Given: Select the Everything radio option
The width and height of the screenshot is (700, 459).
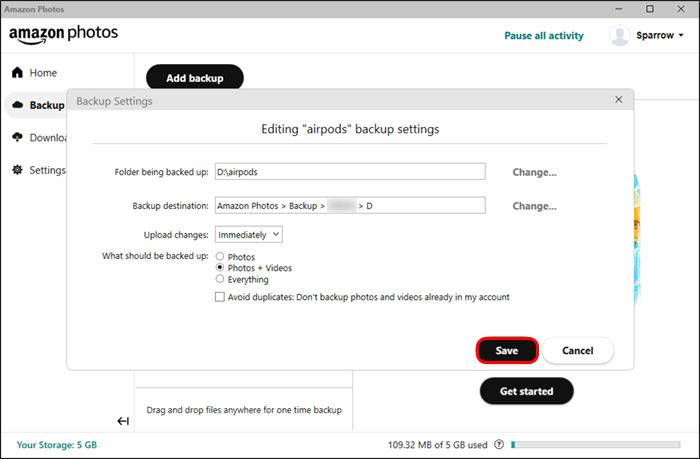Looking at the screenshot, I should (x=220, y=279).
